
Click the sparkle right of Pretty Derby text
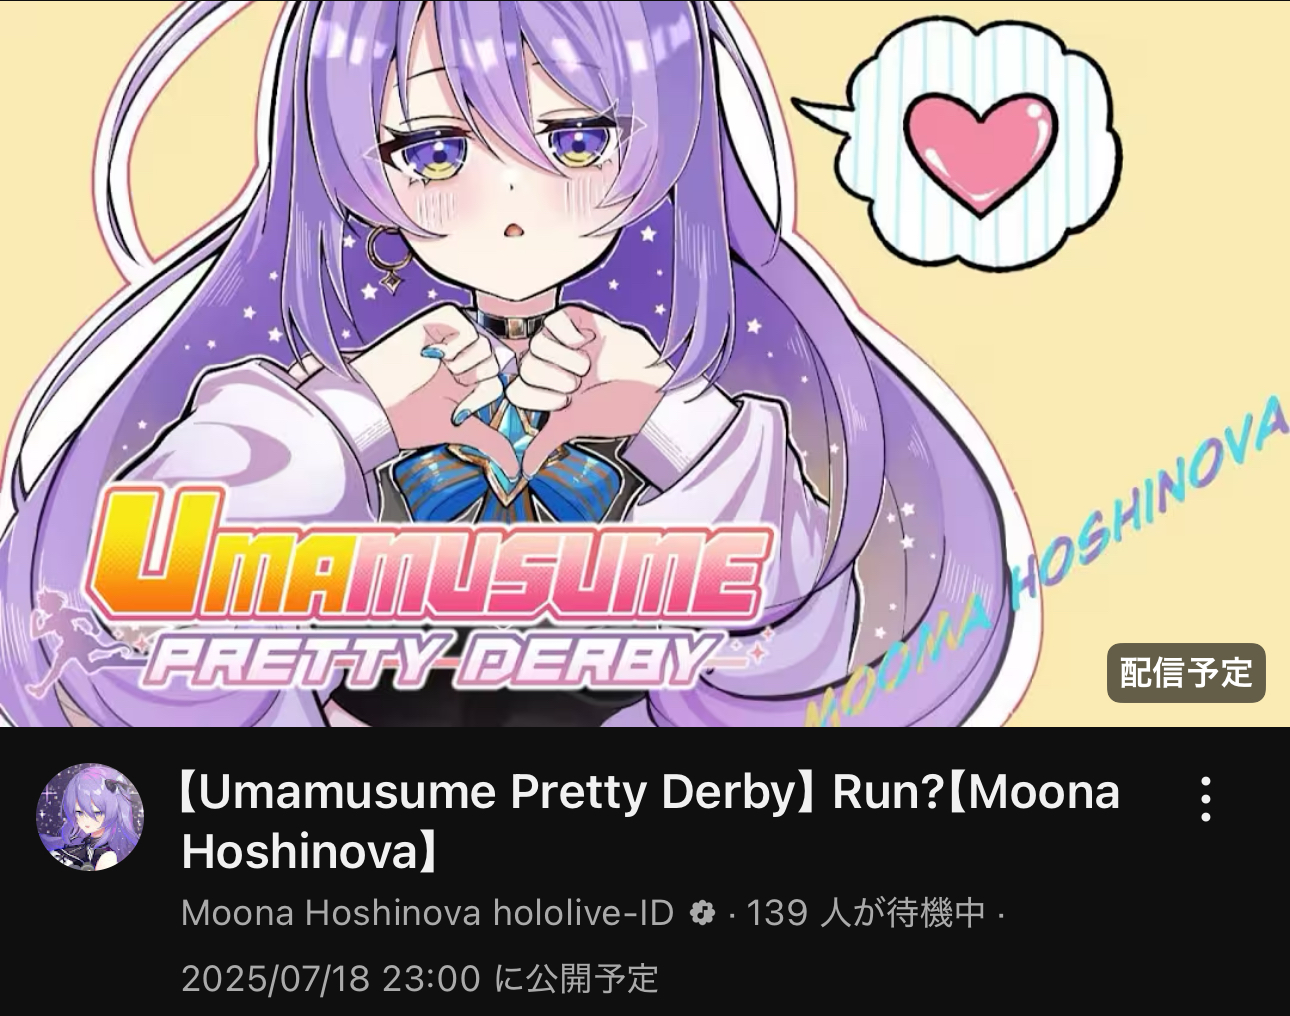click(757, 654)
